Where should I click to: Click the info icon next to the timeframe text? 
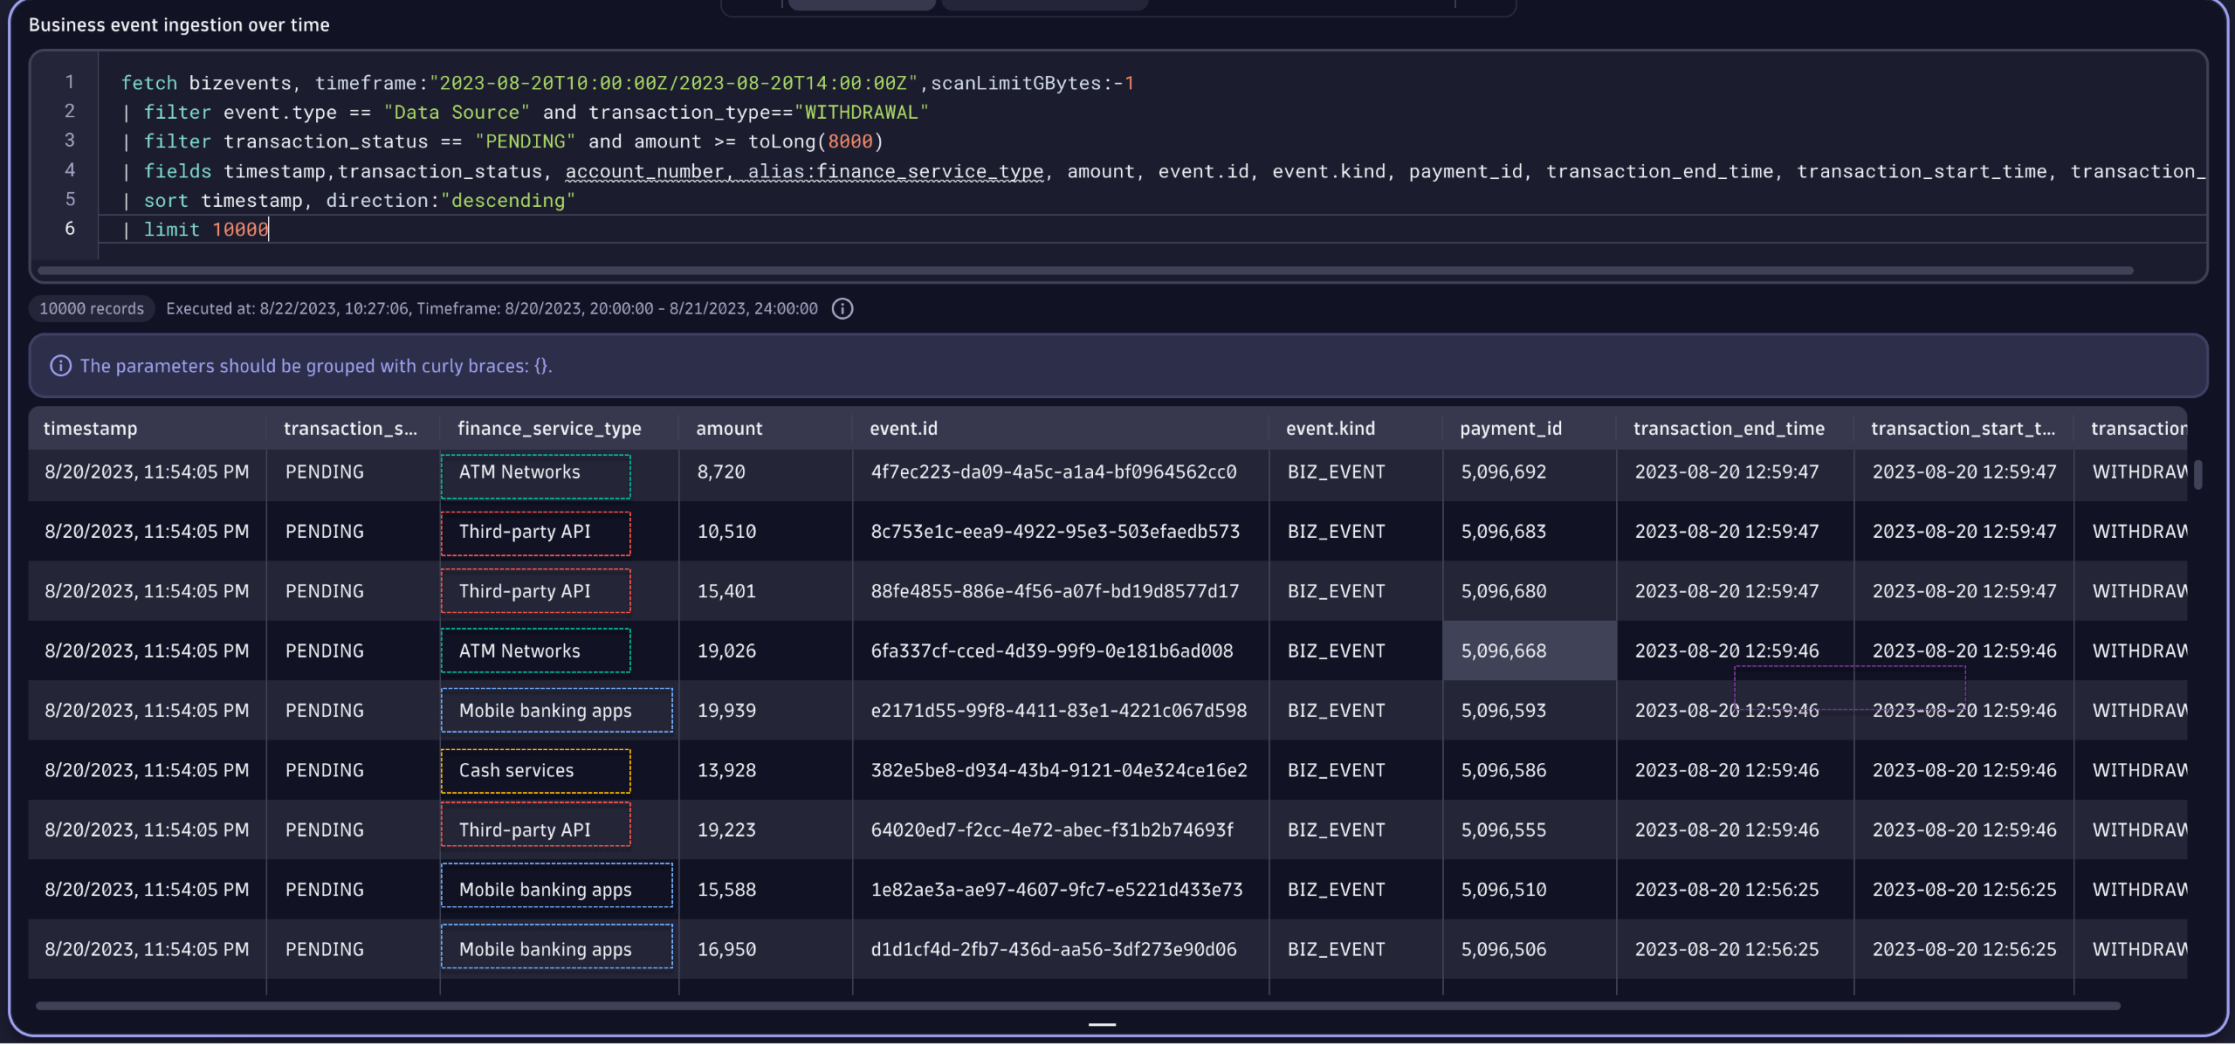[x=842, y=308]
